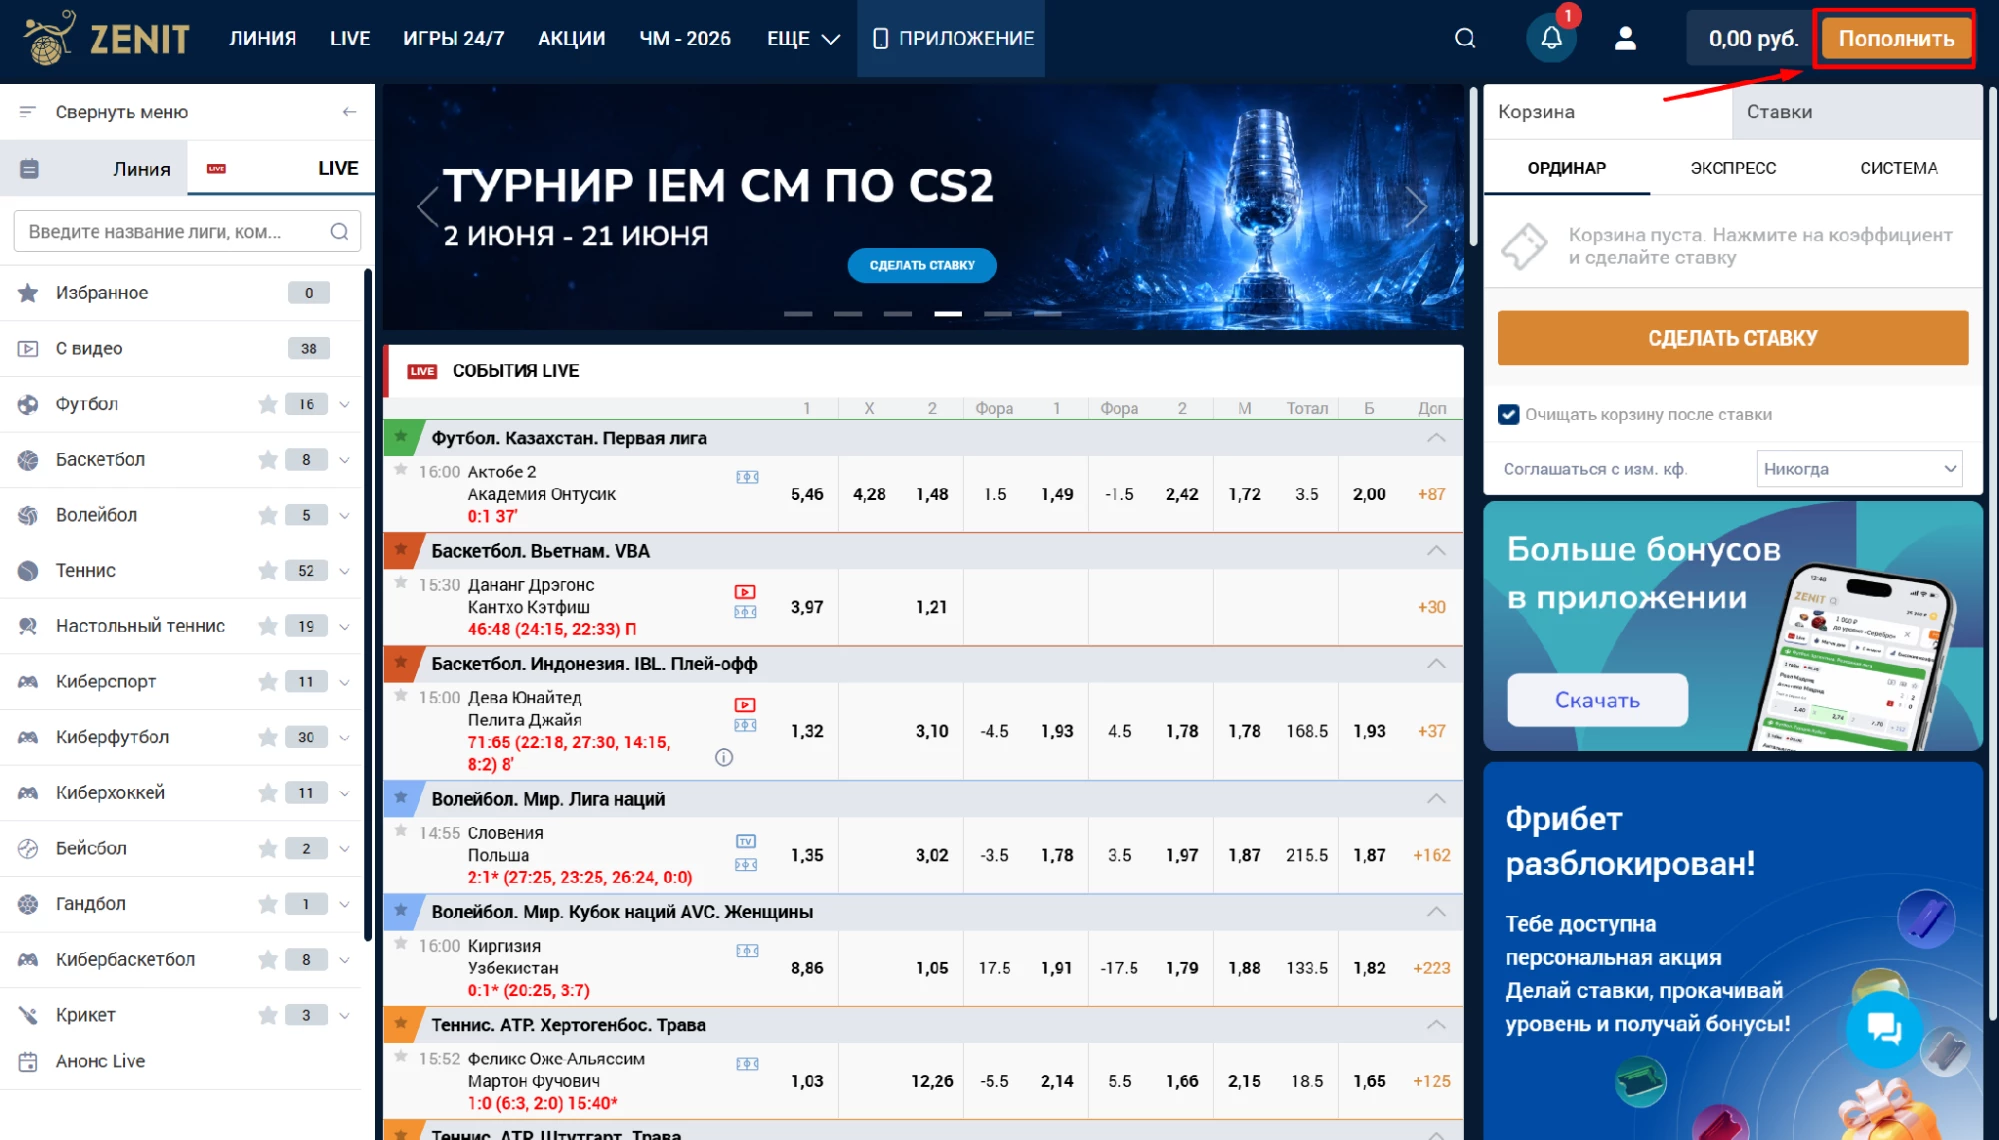The height and width of the screenshot is (1140, 1999).
Task: Open the ИГРЫ 24/7 menu item
Action: [x=453, y=38]
